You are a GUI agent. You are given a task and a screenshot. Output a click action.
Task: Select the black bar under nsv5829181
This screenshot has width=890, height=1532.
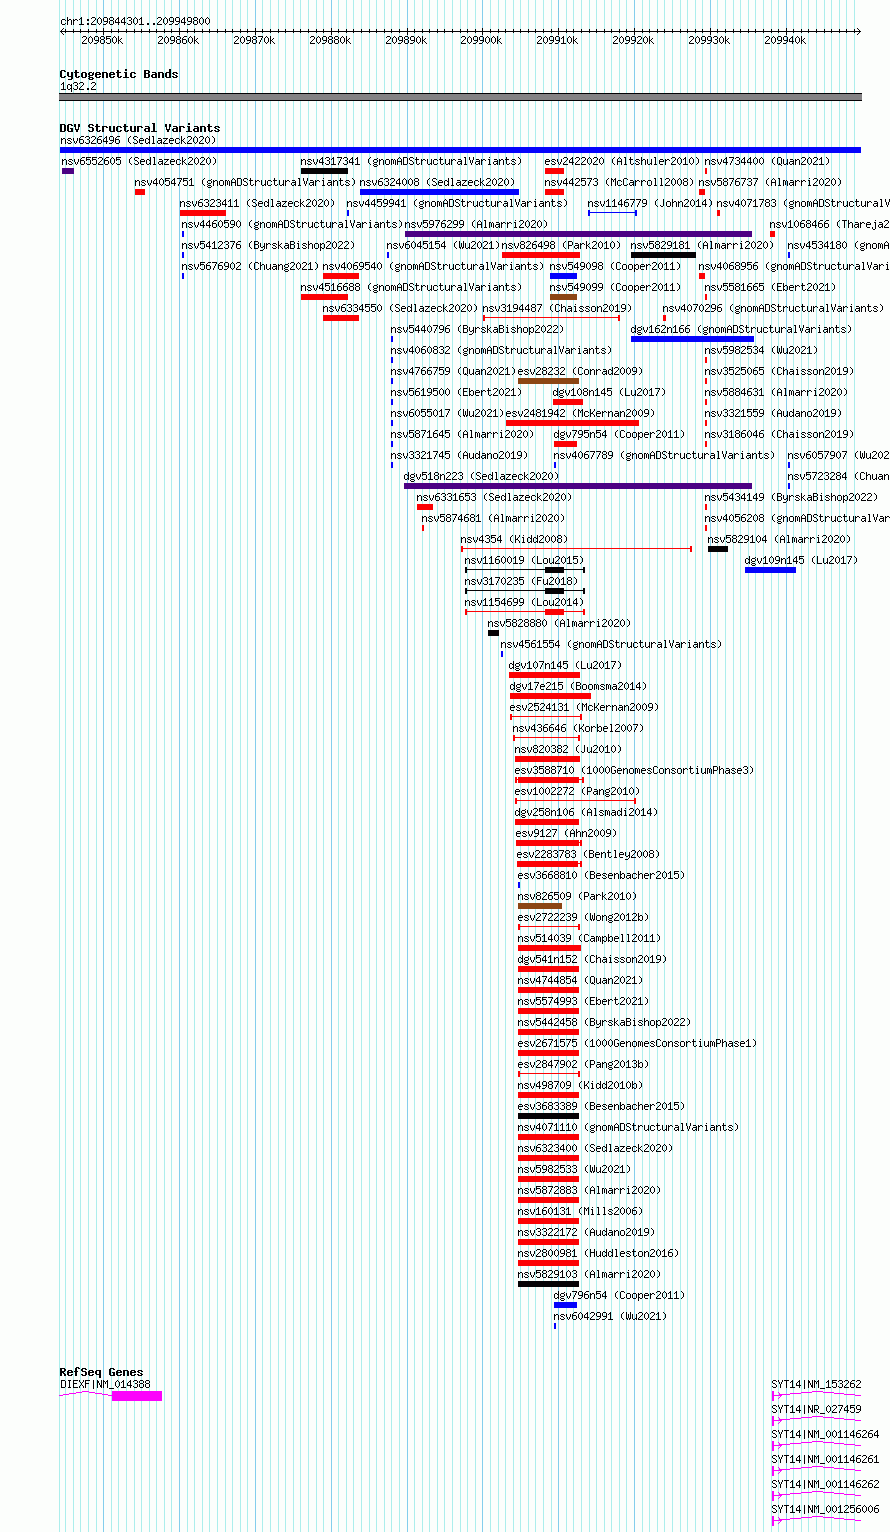(x=663, y=255)
